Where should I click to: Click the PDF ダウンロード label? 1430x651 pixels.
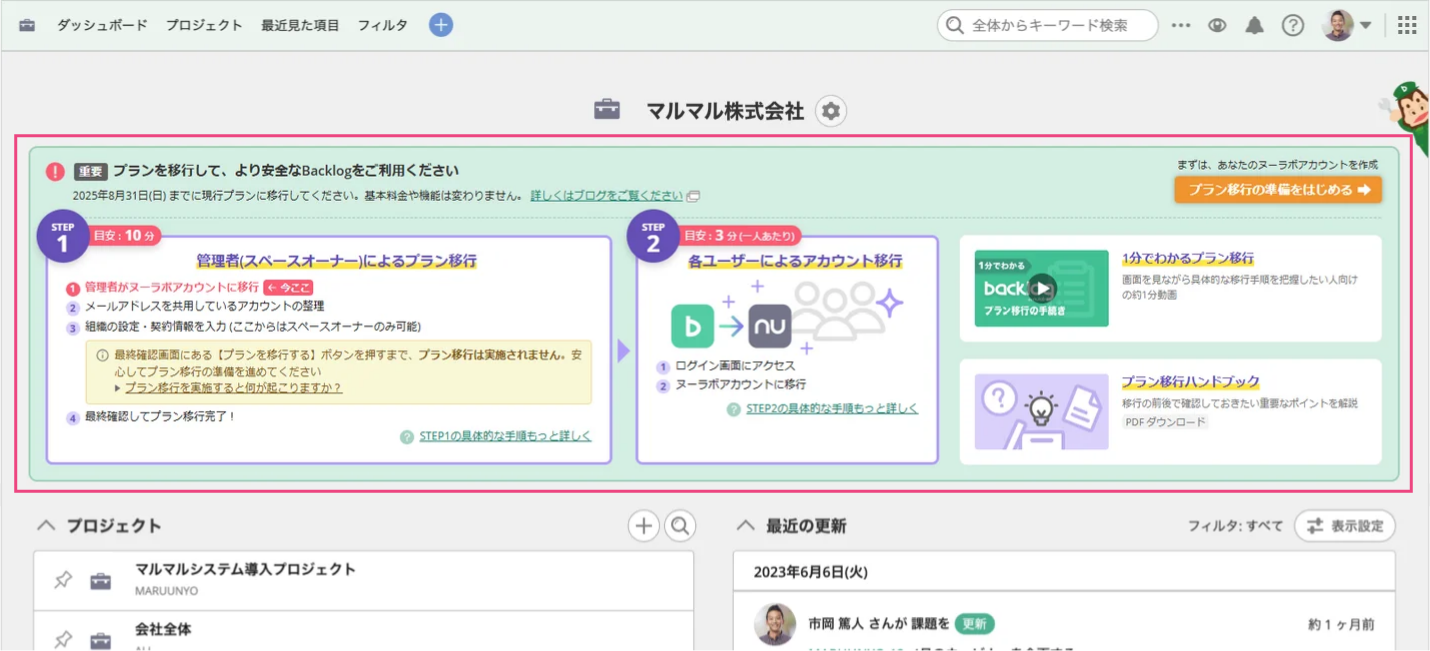(1166, 422)
